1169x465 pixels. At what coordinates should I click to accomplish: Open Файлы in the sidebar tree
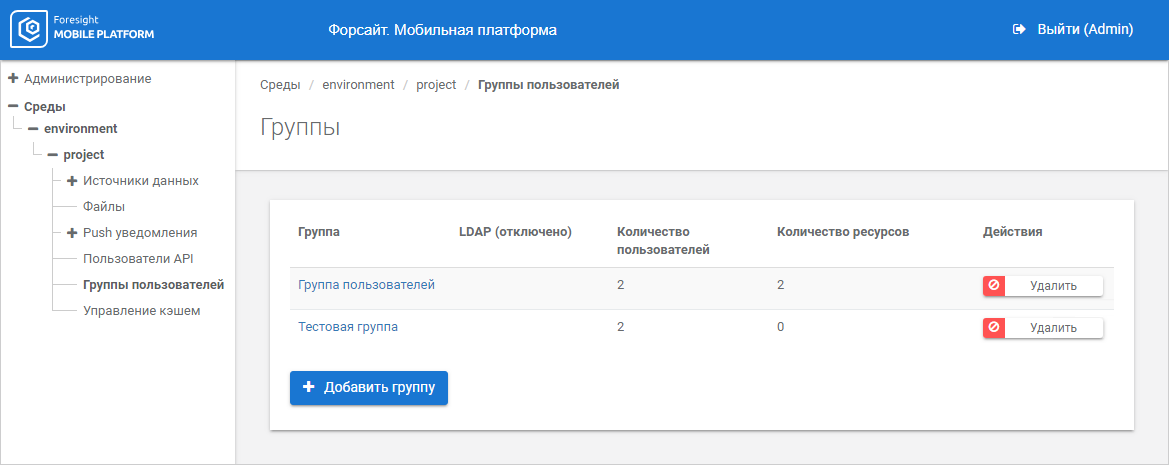tap(104, 207)
